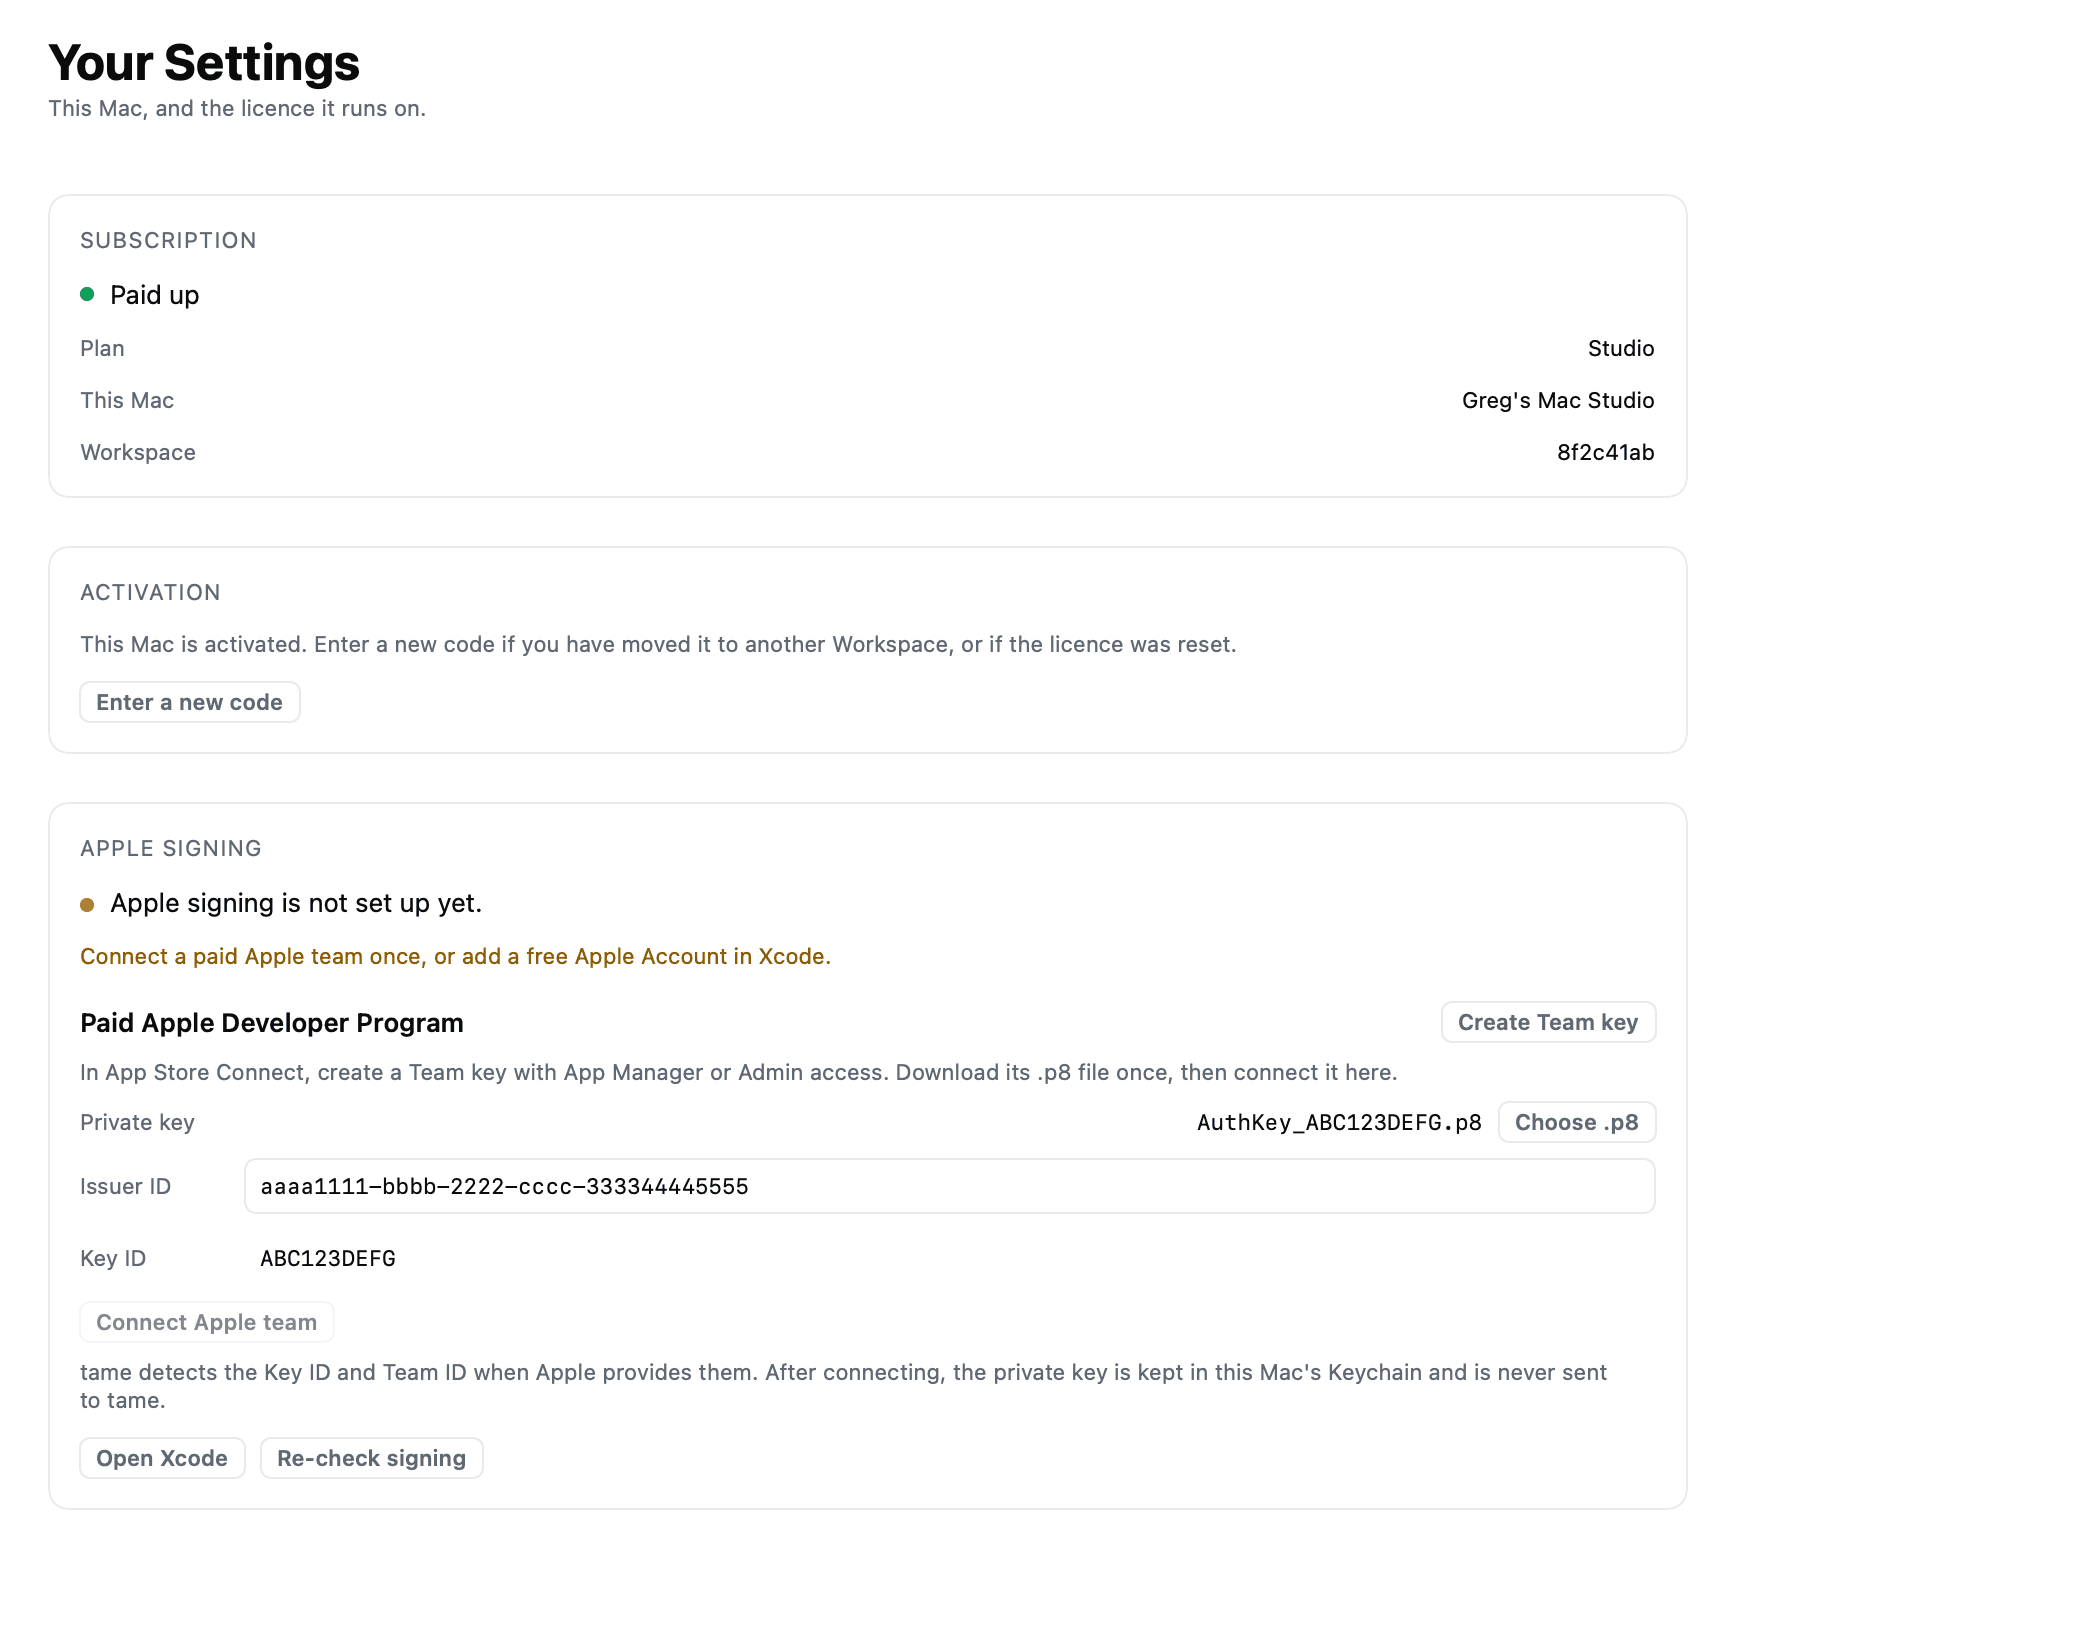
Task: Click the amber Apple signing status dot
Action: [87, 905]
